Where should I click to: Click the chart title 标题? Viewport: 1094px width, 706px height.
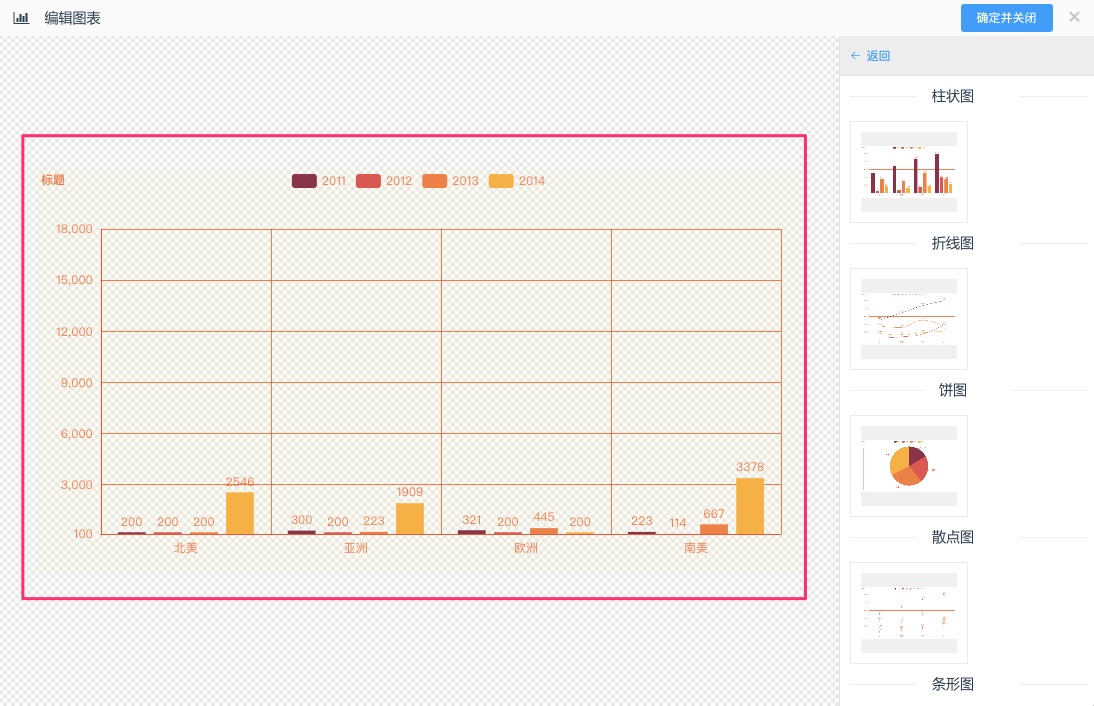point(53,180)
